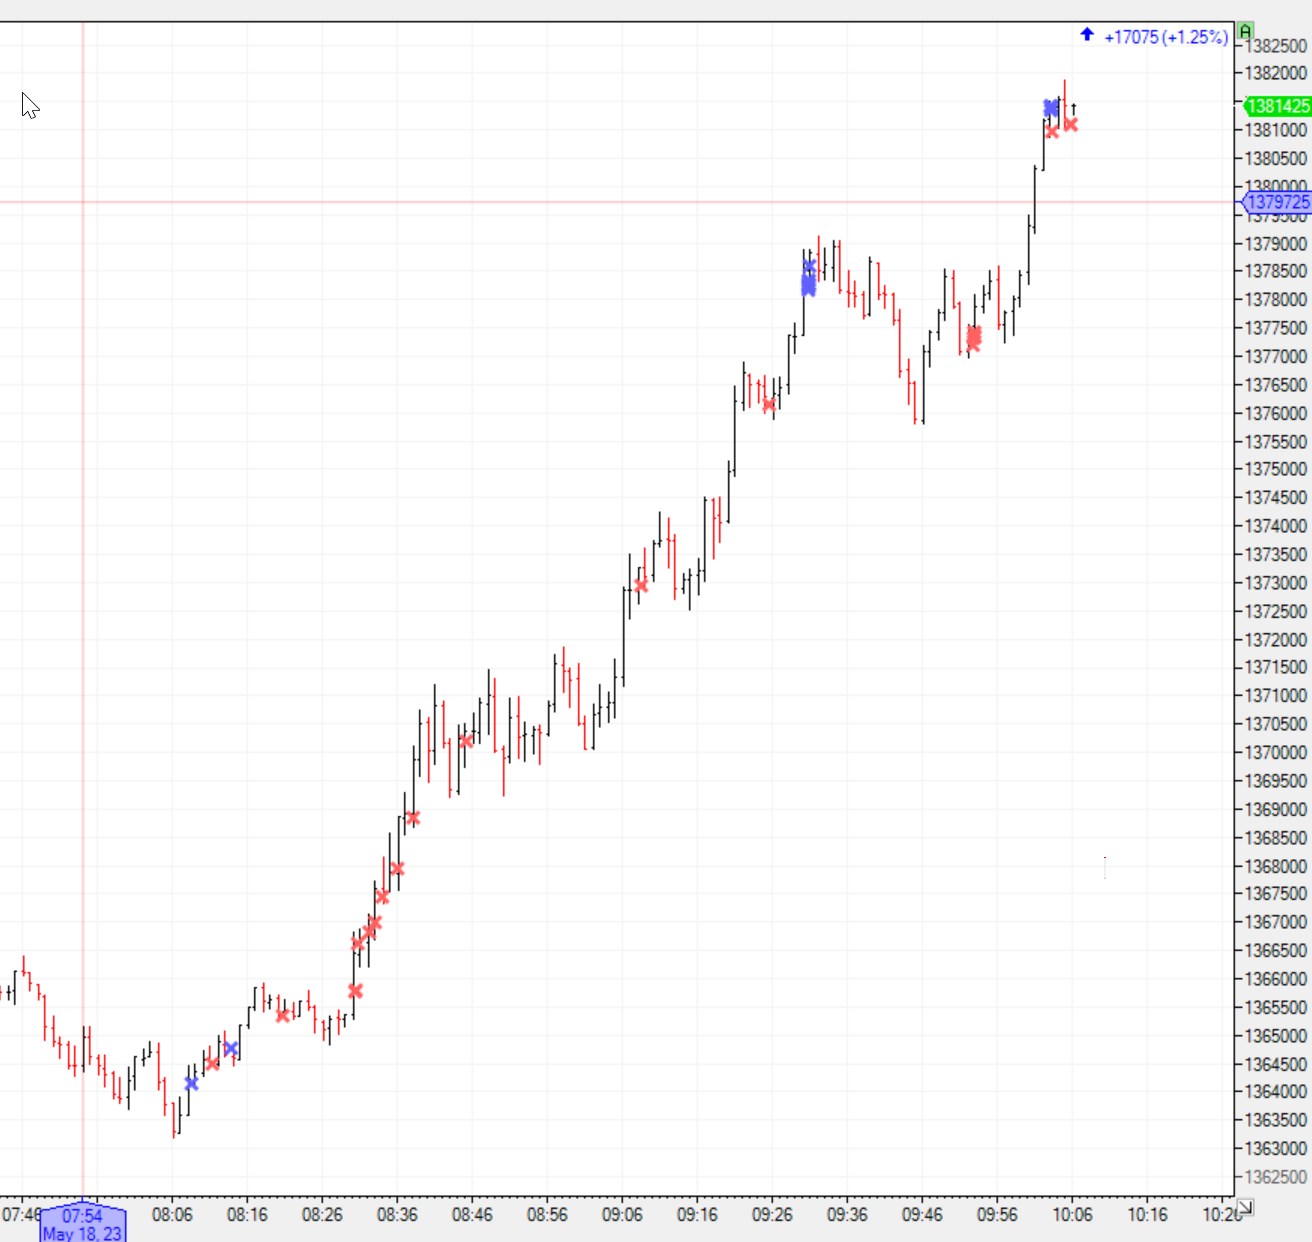Click price axis label 1375000
1312x1242 pixels.
click(1276, 469)
